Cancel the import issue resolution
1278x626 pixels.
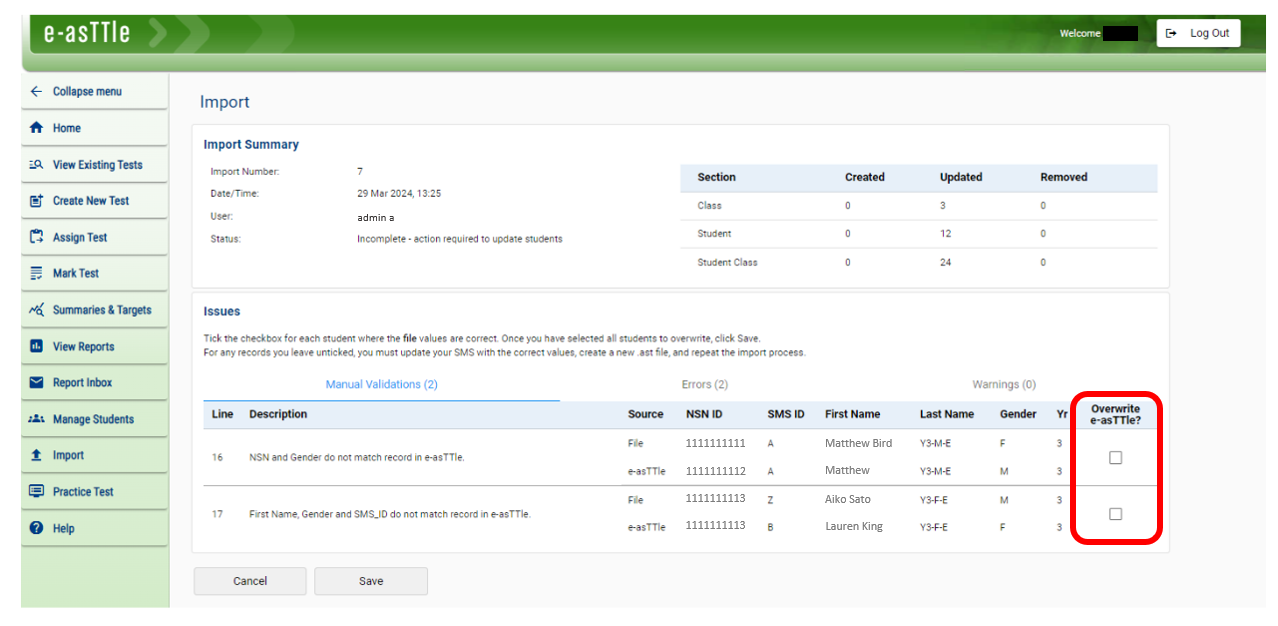tap(249, 581)
